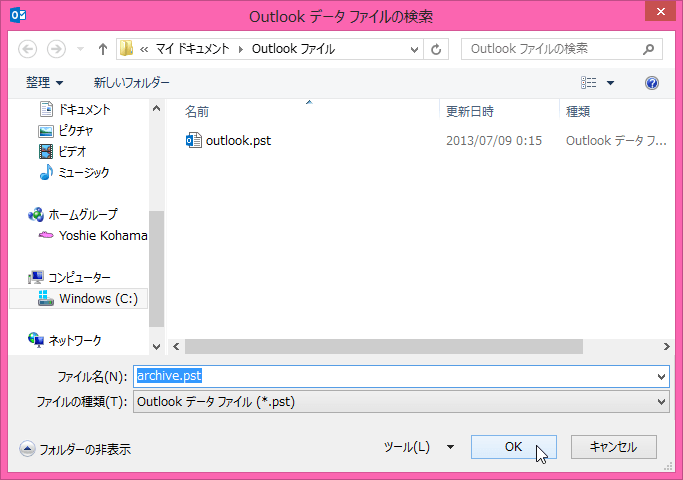Viewport: 683px width, 480px height.
Task: Go forward with the right arrow button
Action: (56, 49)
